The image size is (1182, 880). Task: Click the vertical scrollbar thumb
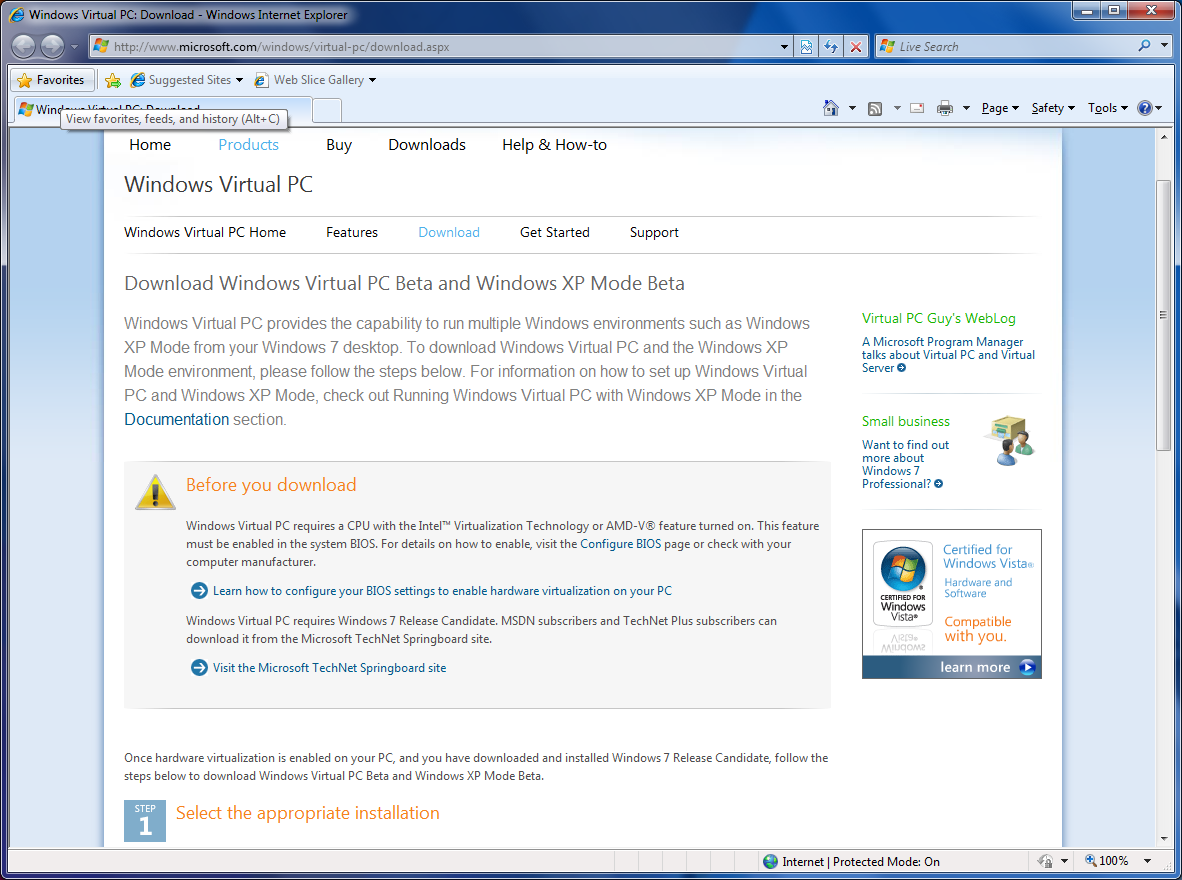[x=1163, y=315]
